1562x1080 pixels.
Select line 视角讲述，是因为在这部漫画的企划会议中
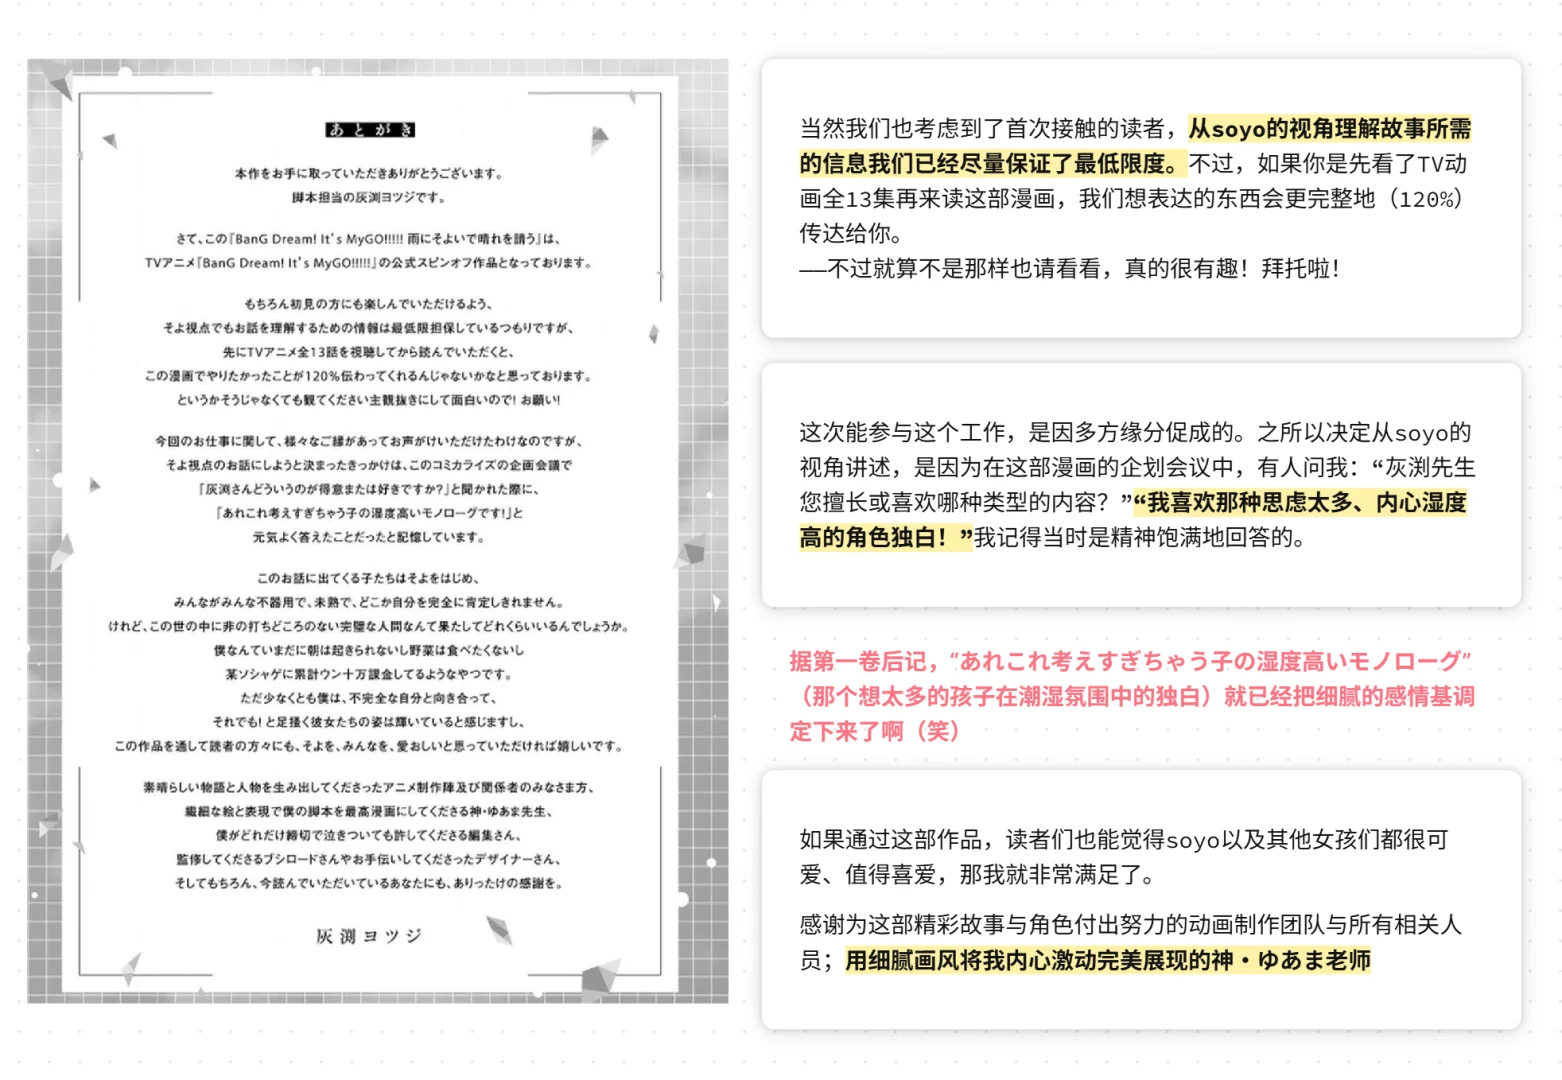coord(1137,468)
